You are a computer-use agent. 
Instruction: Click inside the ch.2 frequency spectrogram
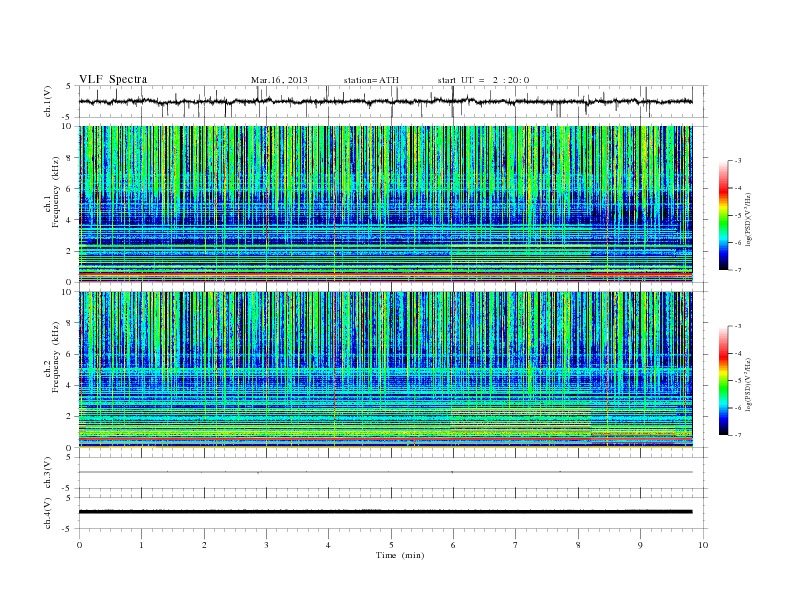[x=385, y=369]
